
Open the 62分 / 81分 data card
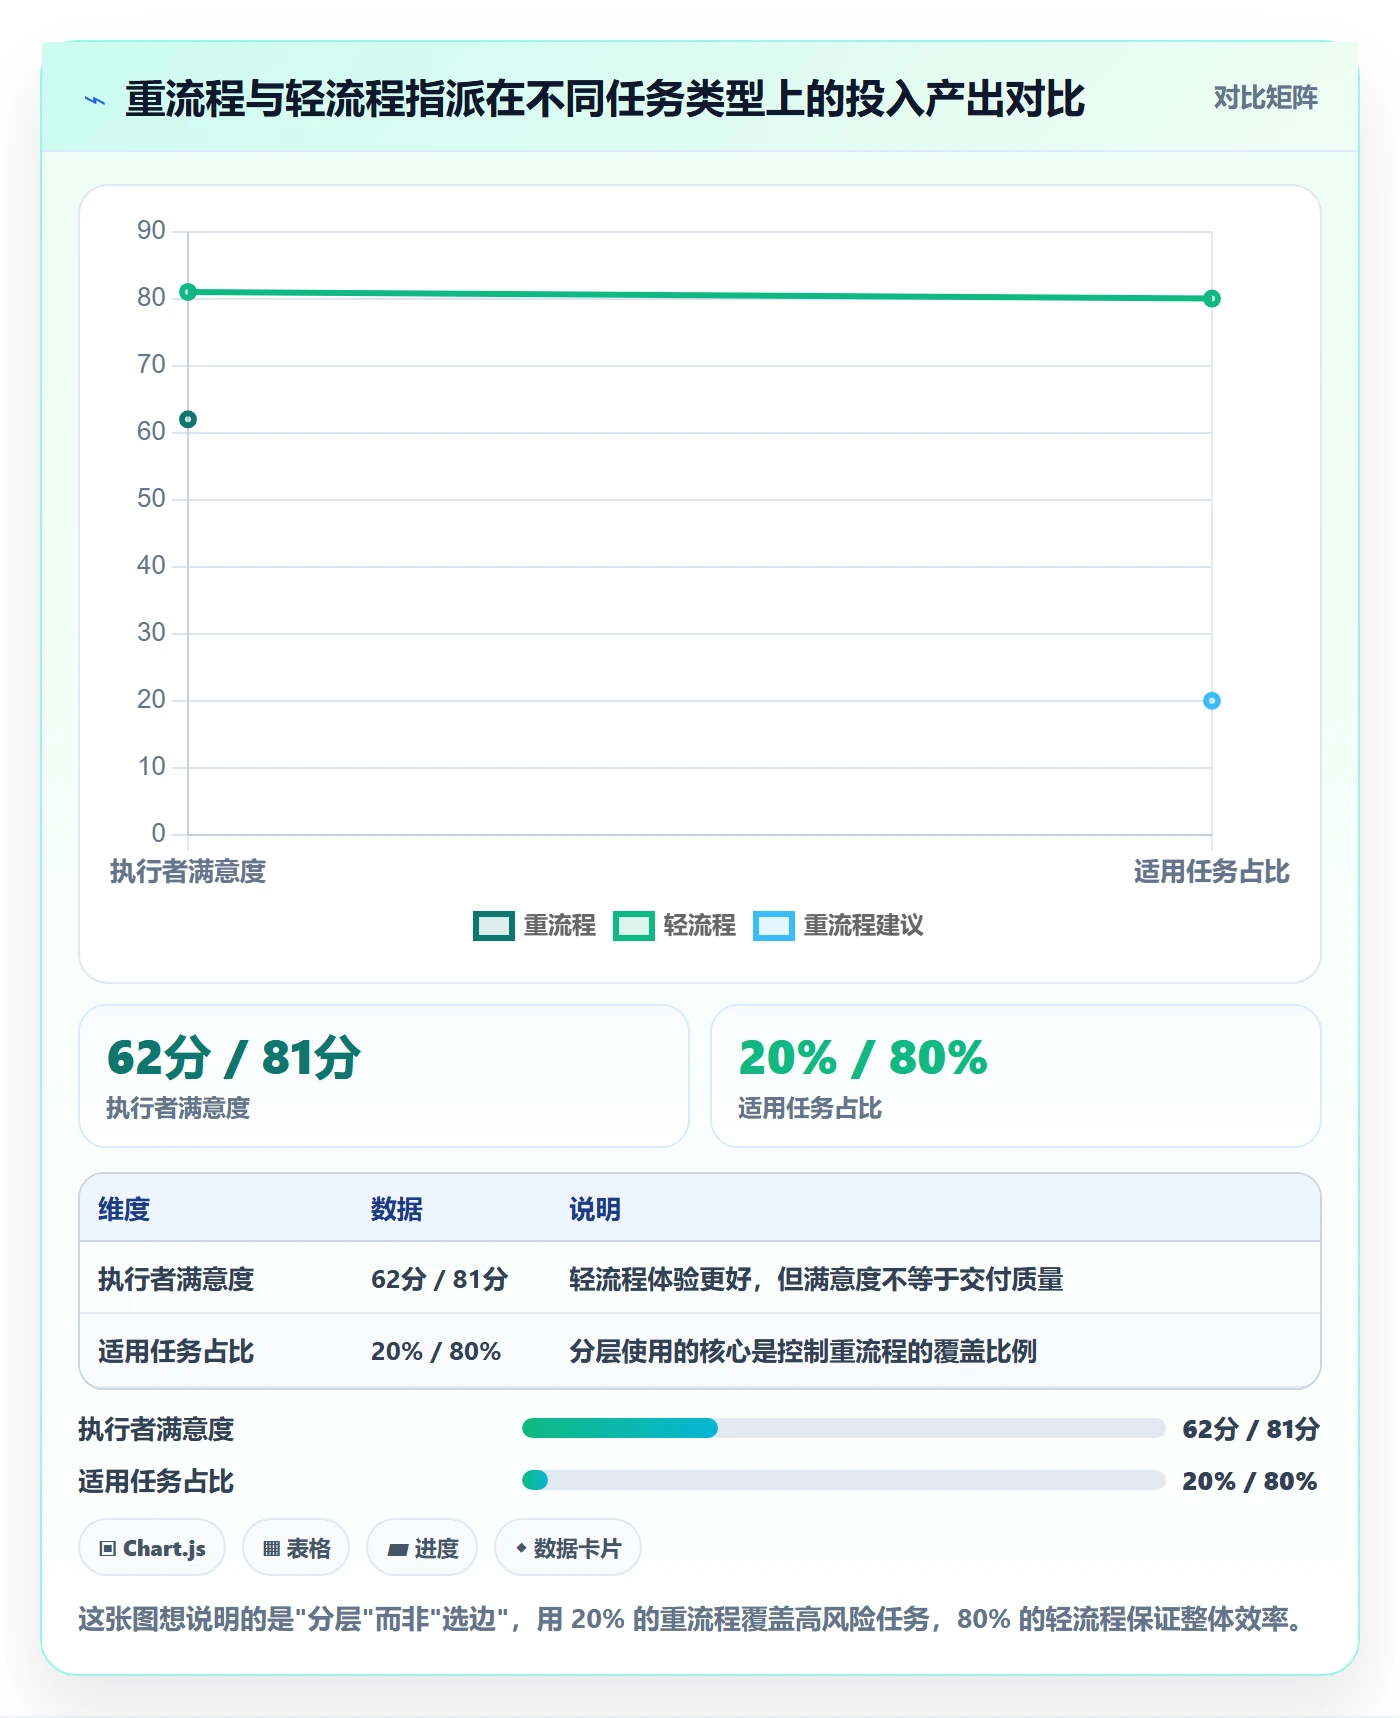(384, 1076)
